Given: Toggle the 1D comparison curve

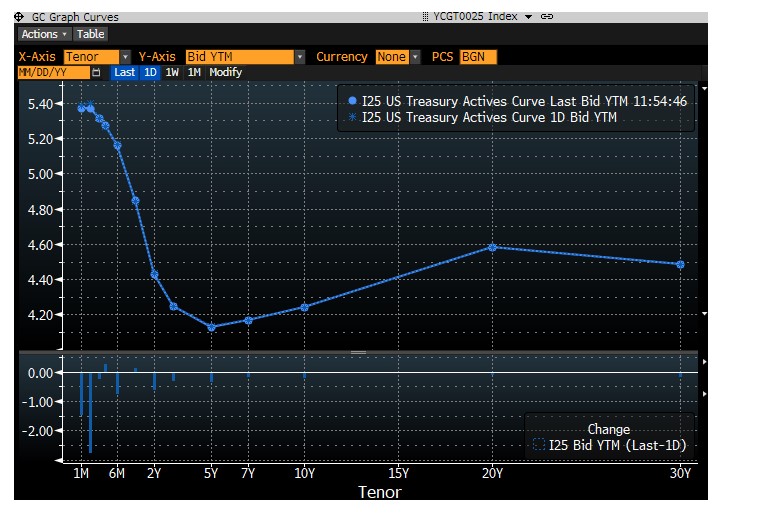Looking at the screenshot, I should (x=150, y=72).
